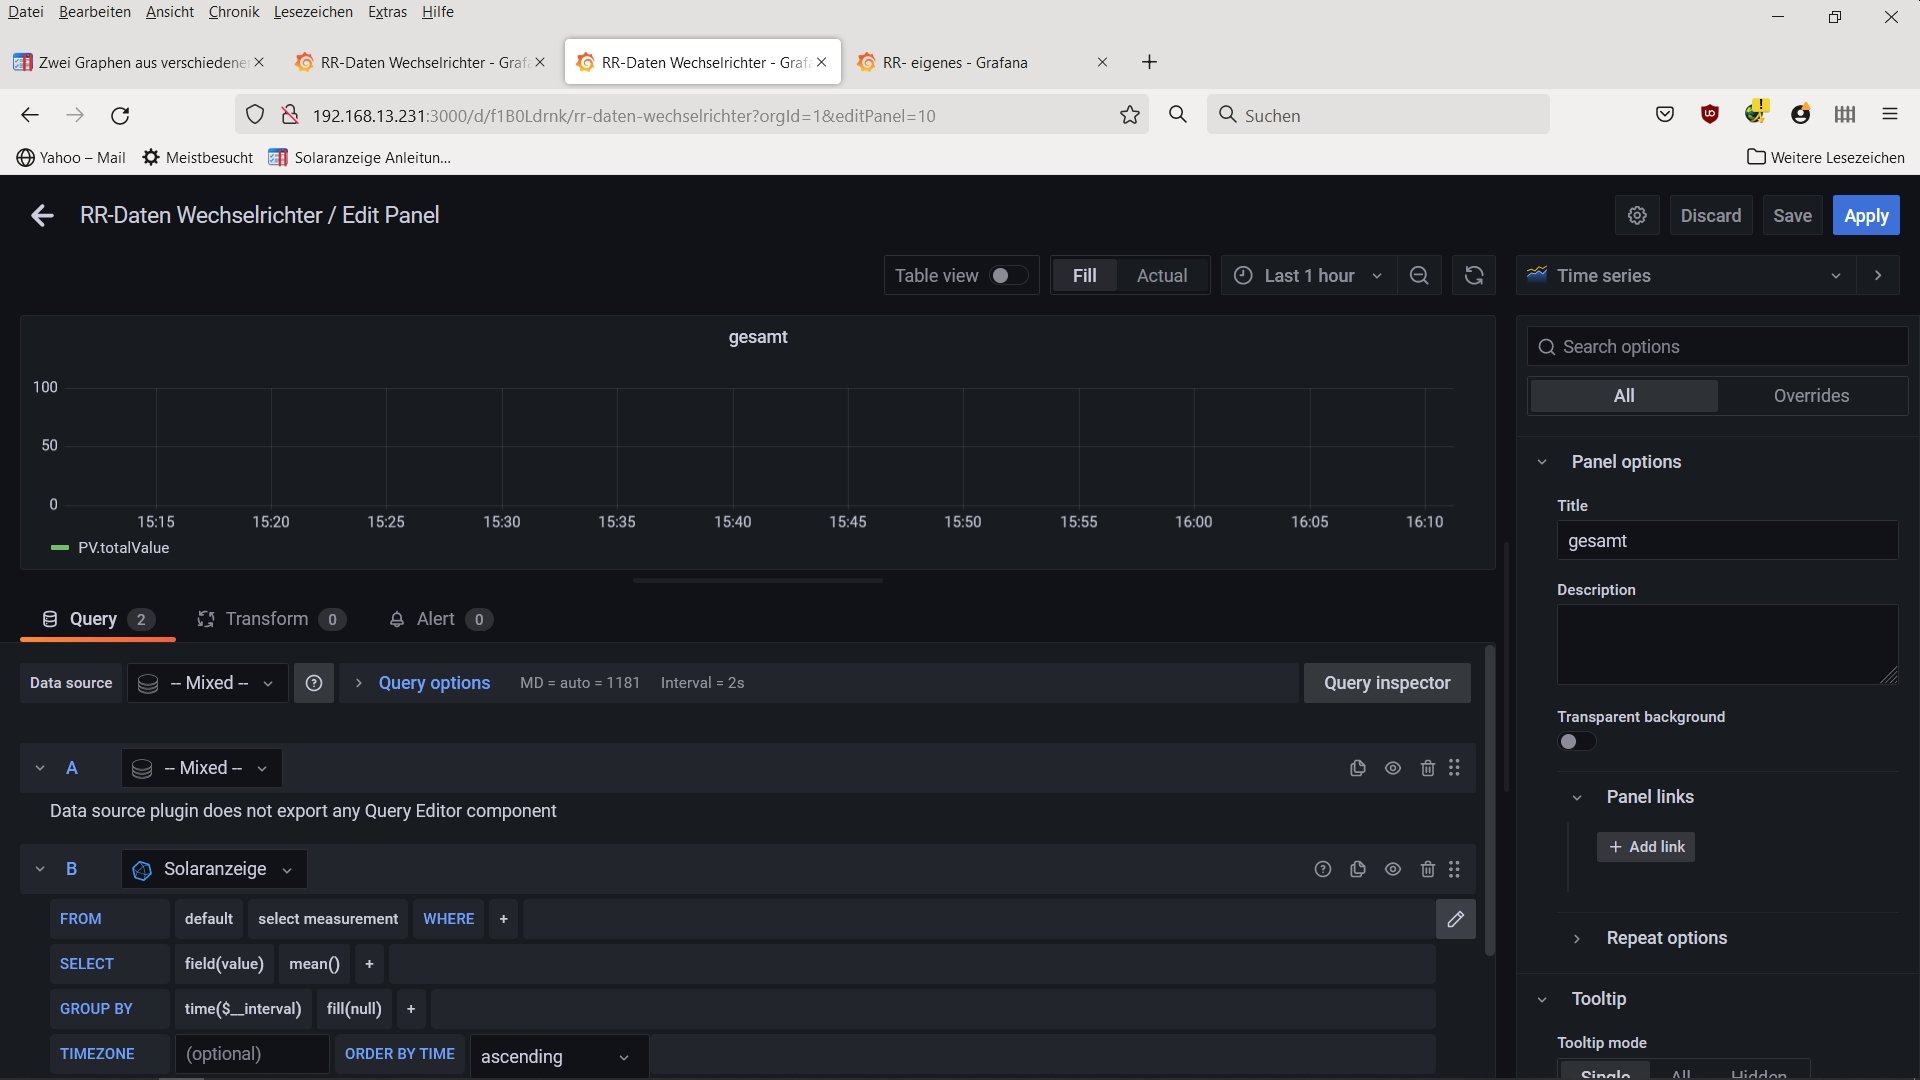Go back using the dashboard back arrow
This screenshot has height=1080, width=1920.
tap(42, 215)
